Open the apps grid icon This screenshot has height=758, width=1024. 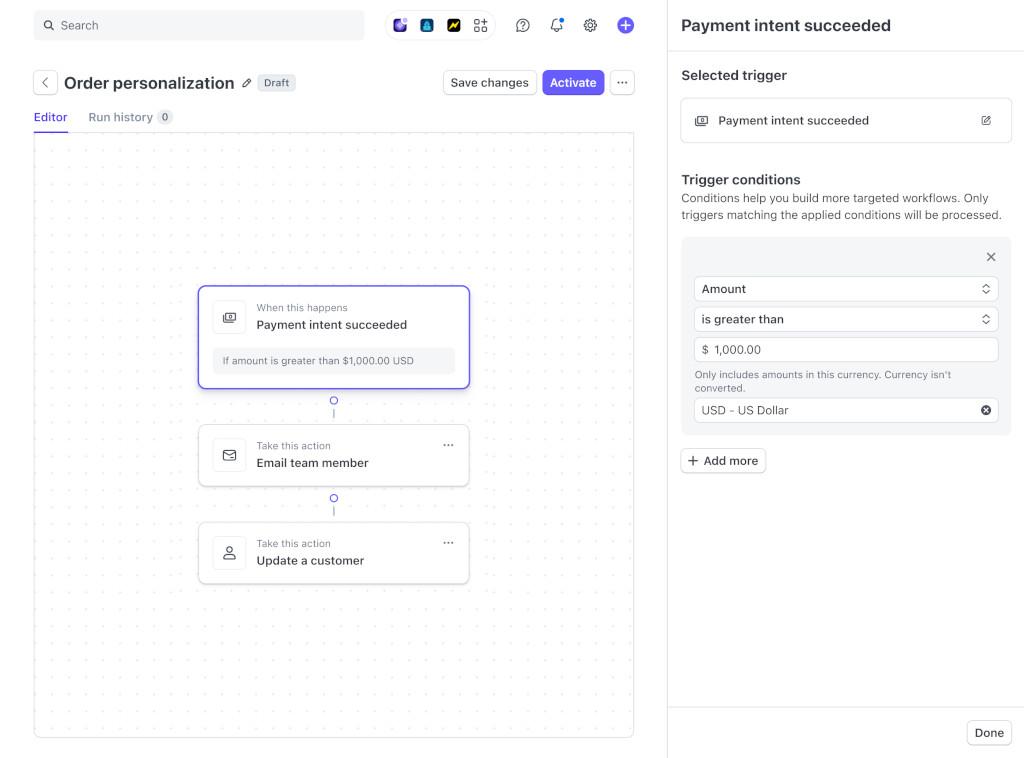click(481, 25)
